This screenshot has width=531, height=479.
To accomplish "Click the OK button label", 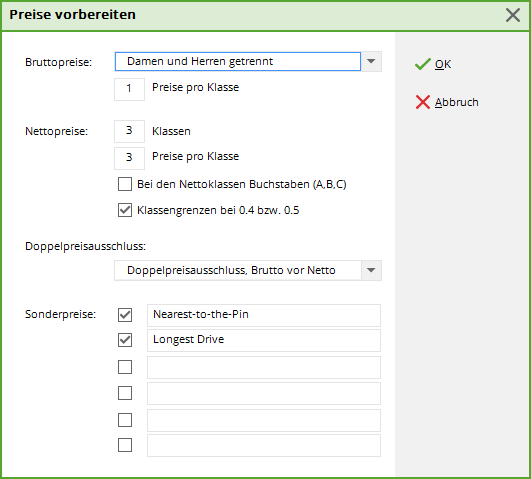I will coord(443,64).
